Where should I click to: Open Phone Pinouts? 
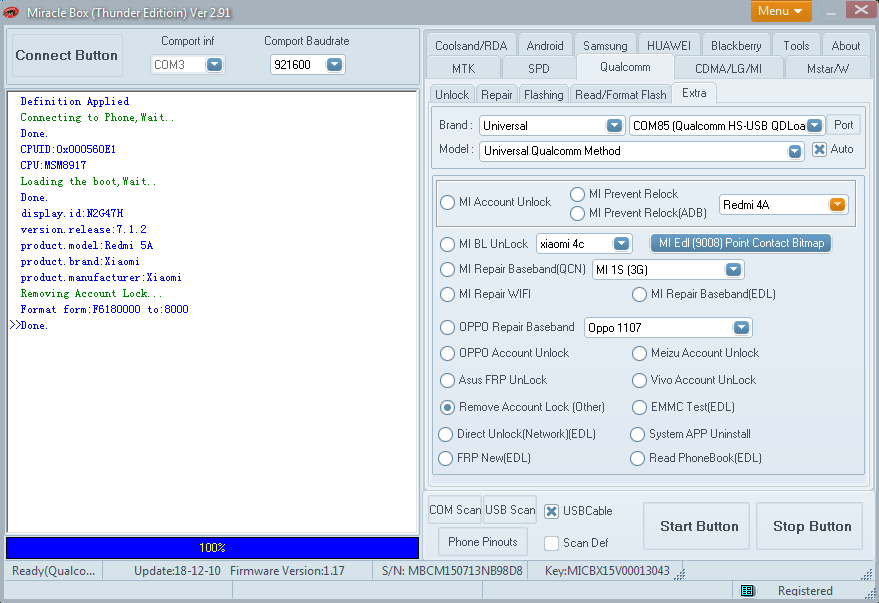pyautogui.click(x=483, y=542)
